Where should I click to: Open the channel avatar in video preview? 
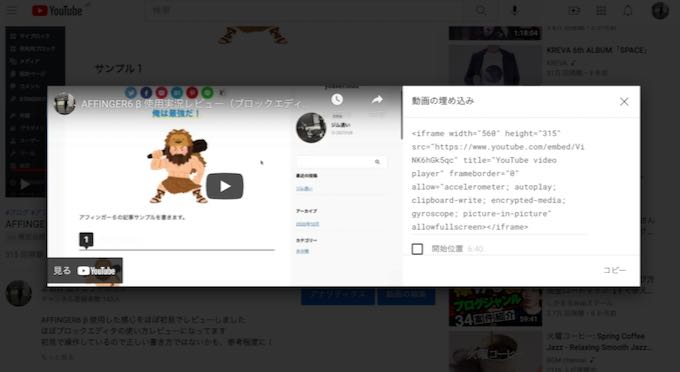[x=65, y=103]
